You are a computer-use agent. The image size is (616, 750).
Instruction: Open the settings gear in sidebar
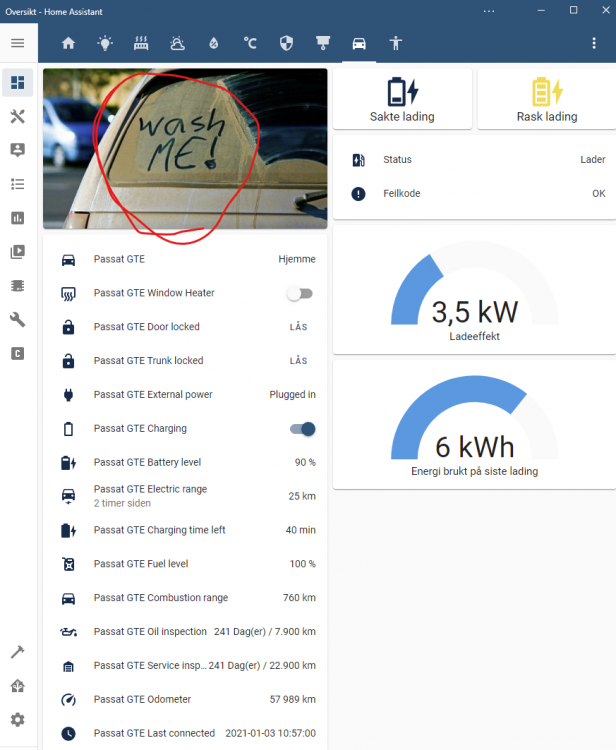coord(18,719)
